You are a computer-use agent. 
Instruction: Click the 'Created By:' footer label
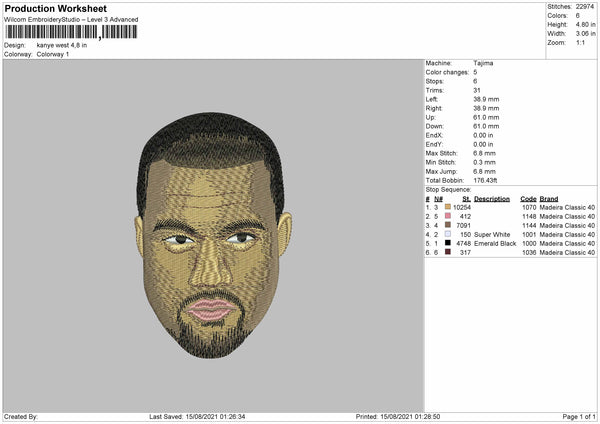coord(21,417)
